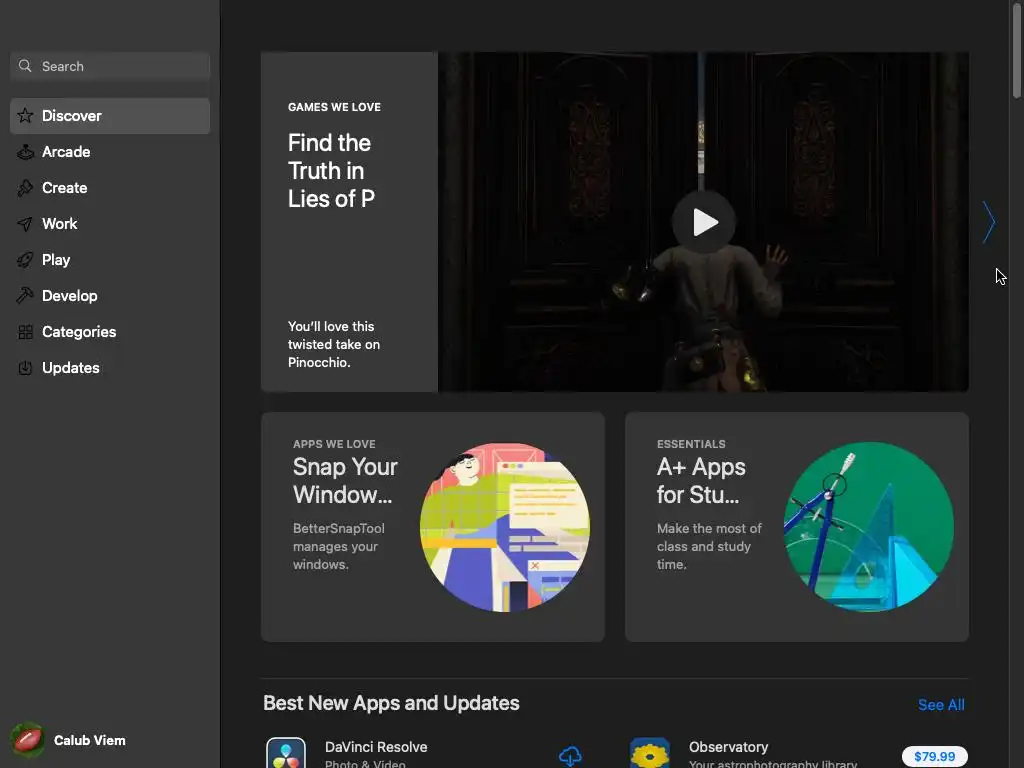Buy Observatory for $79.99
This screenshot has height=768, width=1024.
pyautogui.click(x=935, y=756)
